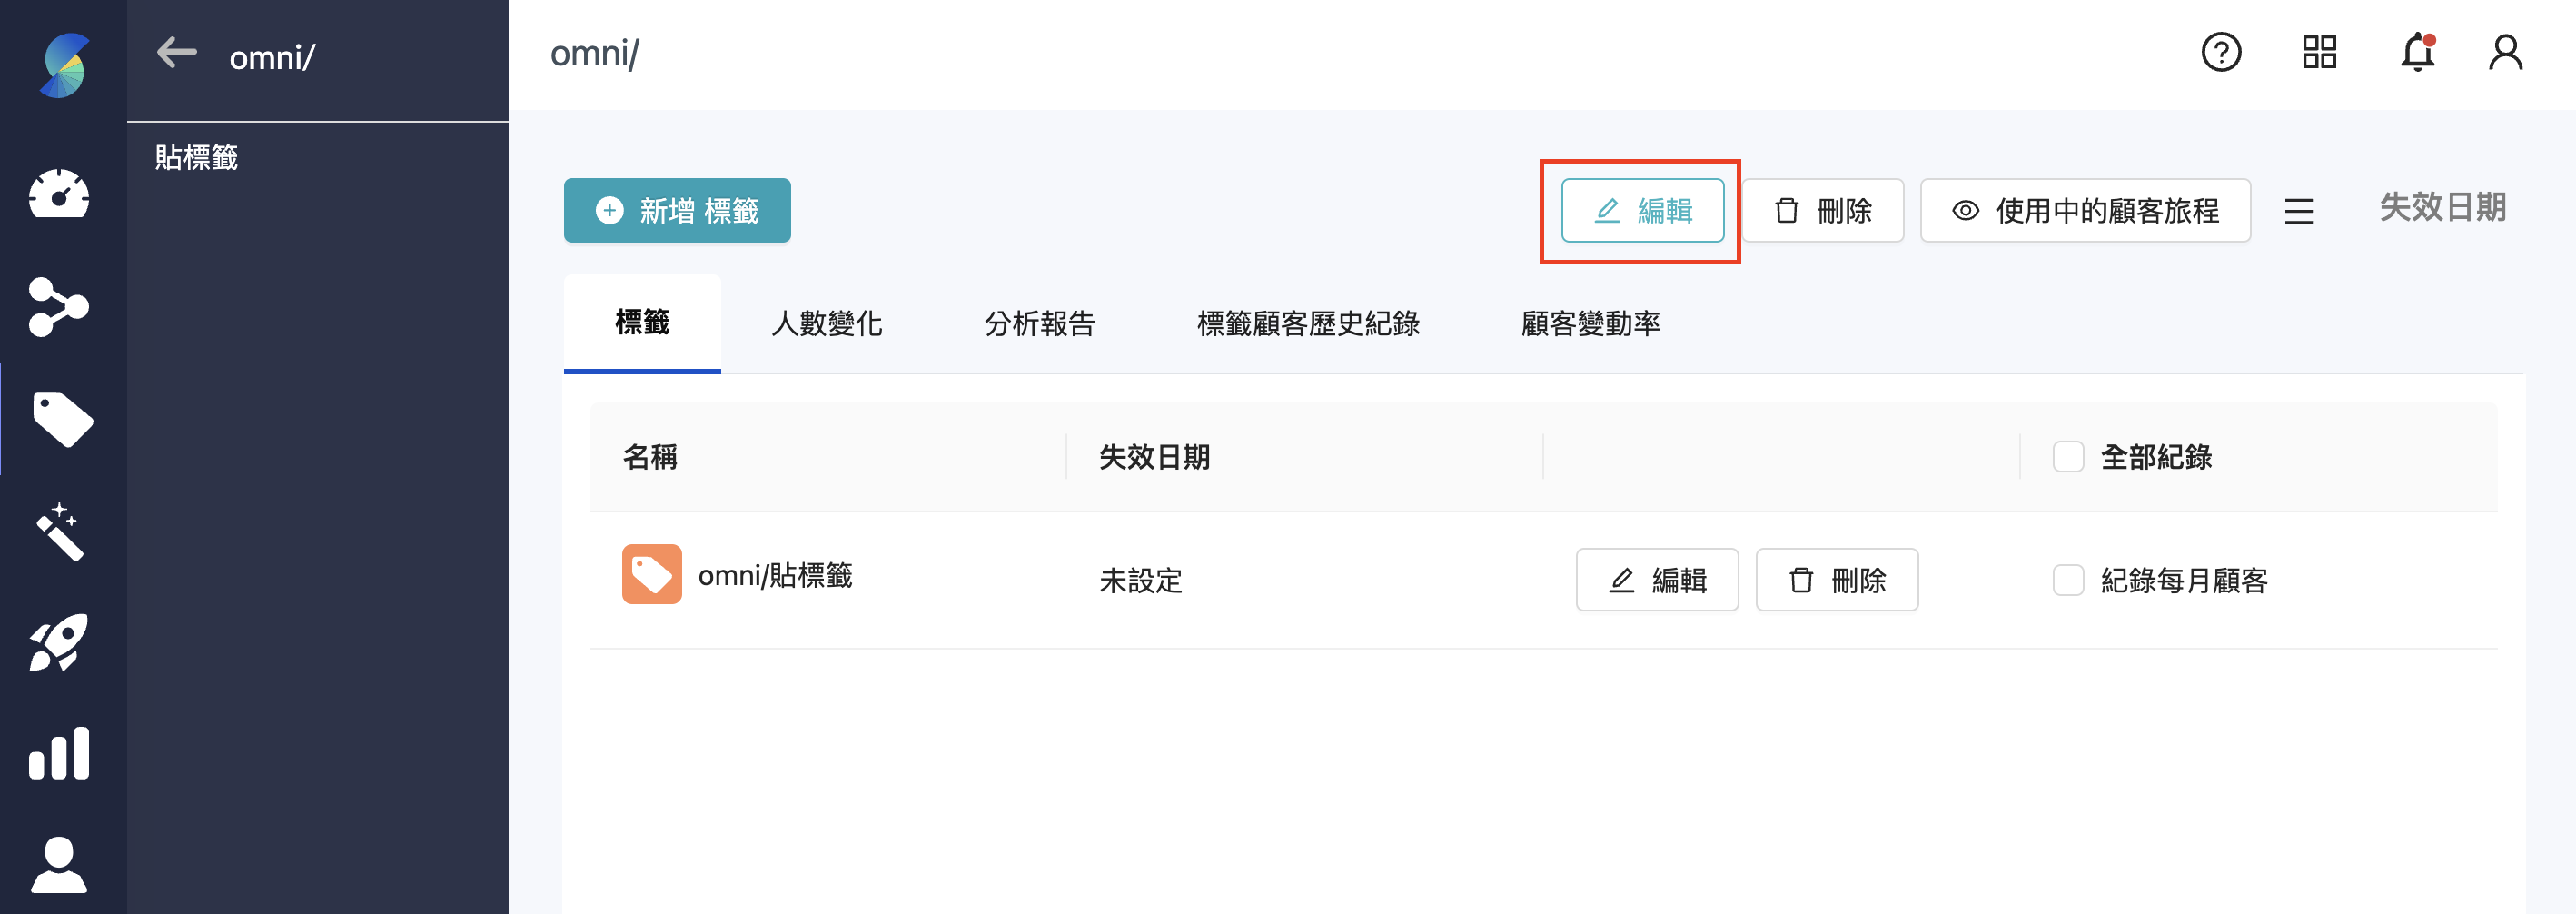The width and height of the screenshot is (2576, 914).
Task: Toggle the 紀錄每月顧客 checkbox
Action: (2068, 580)
